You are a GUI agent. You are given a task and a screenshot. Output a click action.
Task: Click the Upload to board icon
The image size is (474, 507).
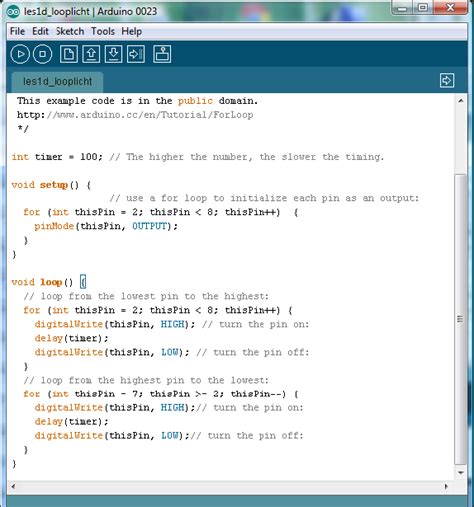tap(136, 54)
